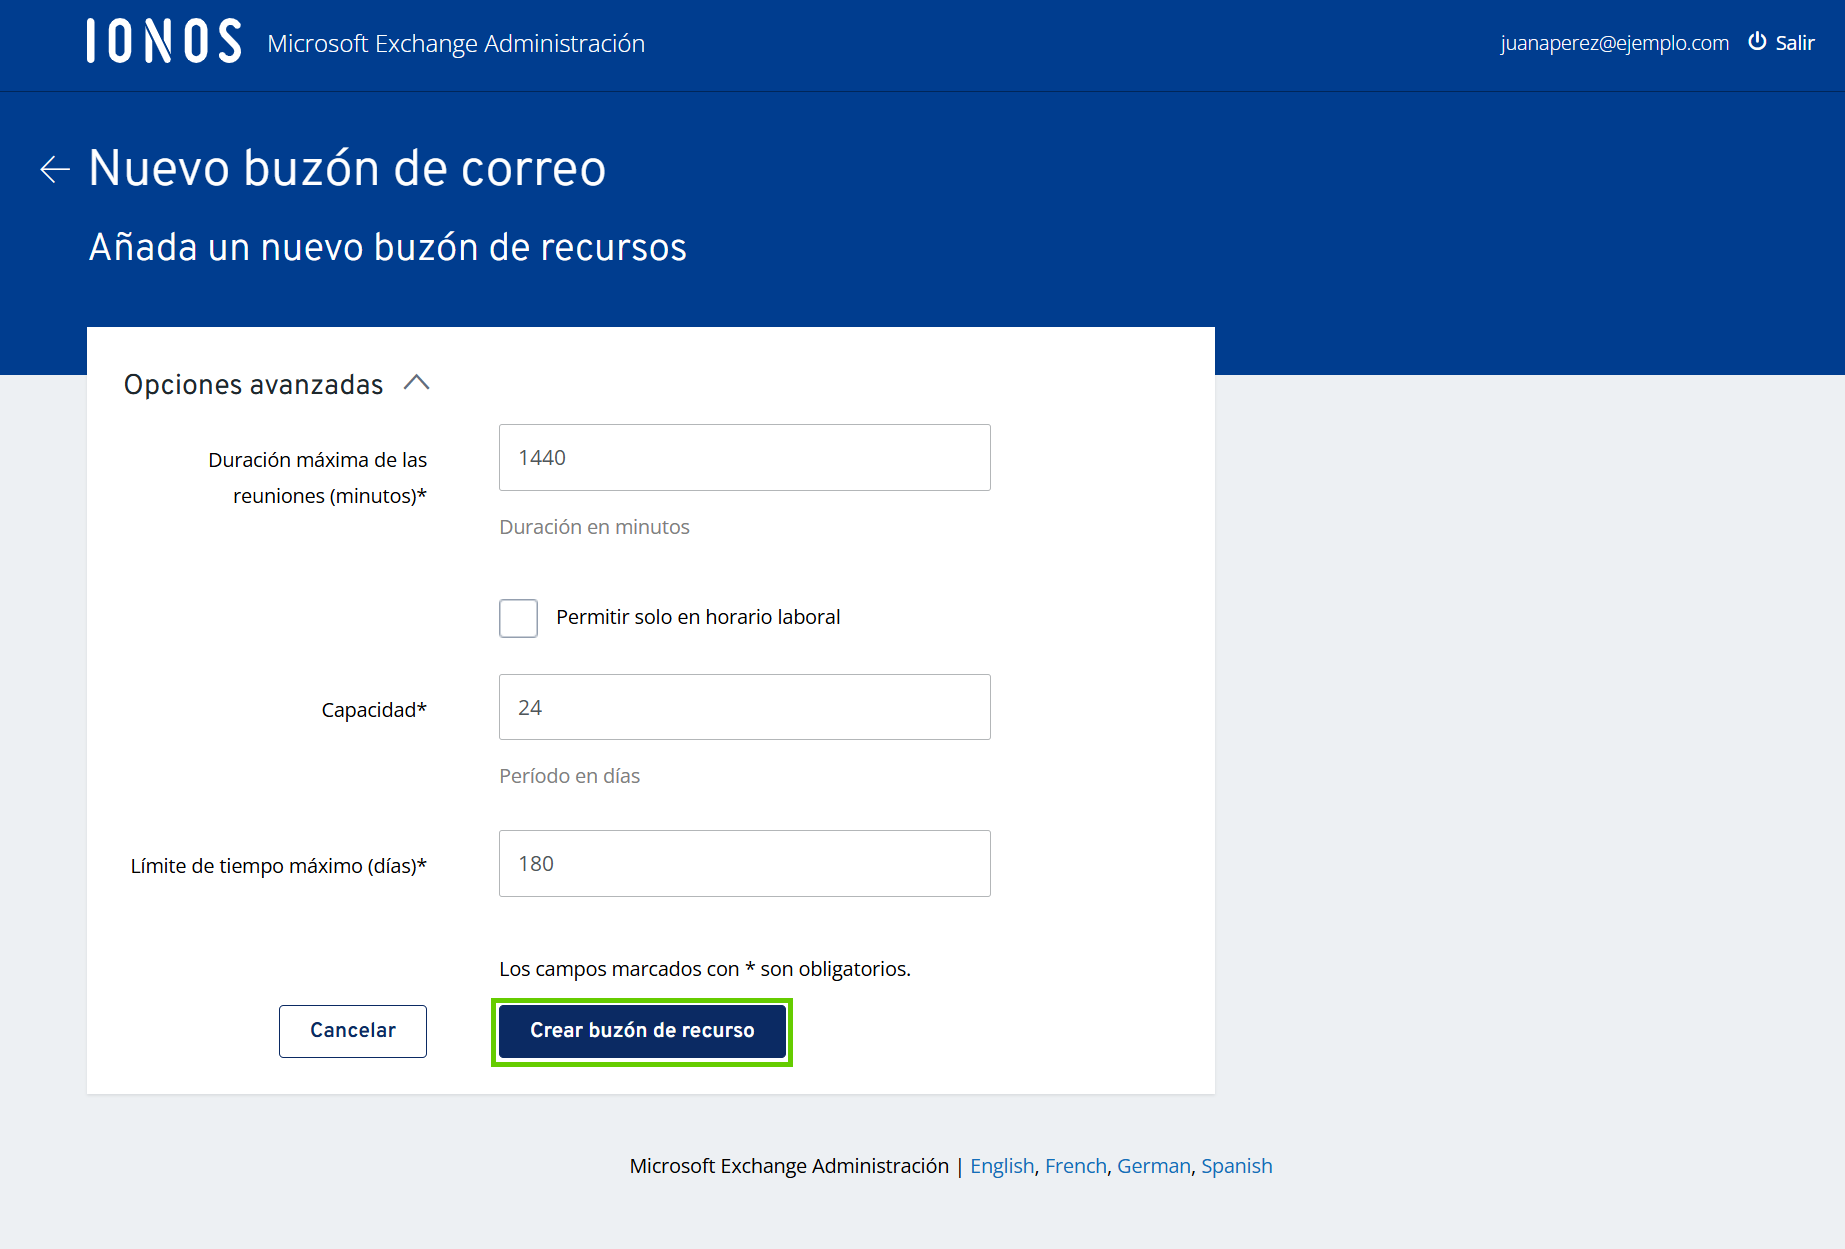
Task: Click the footer Microsoft Exchange Administración text
Action: click(788, 1165)
